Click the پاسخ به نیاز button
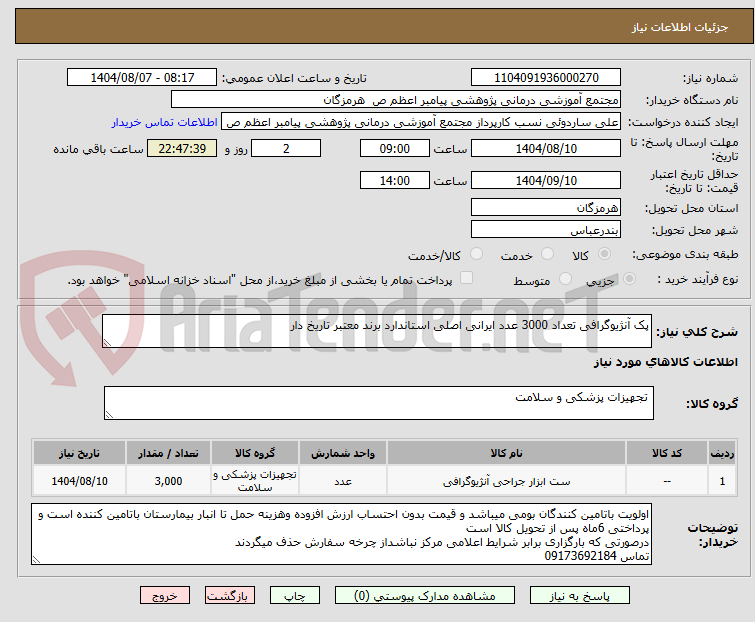 pos(579,596)
